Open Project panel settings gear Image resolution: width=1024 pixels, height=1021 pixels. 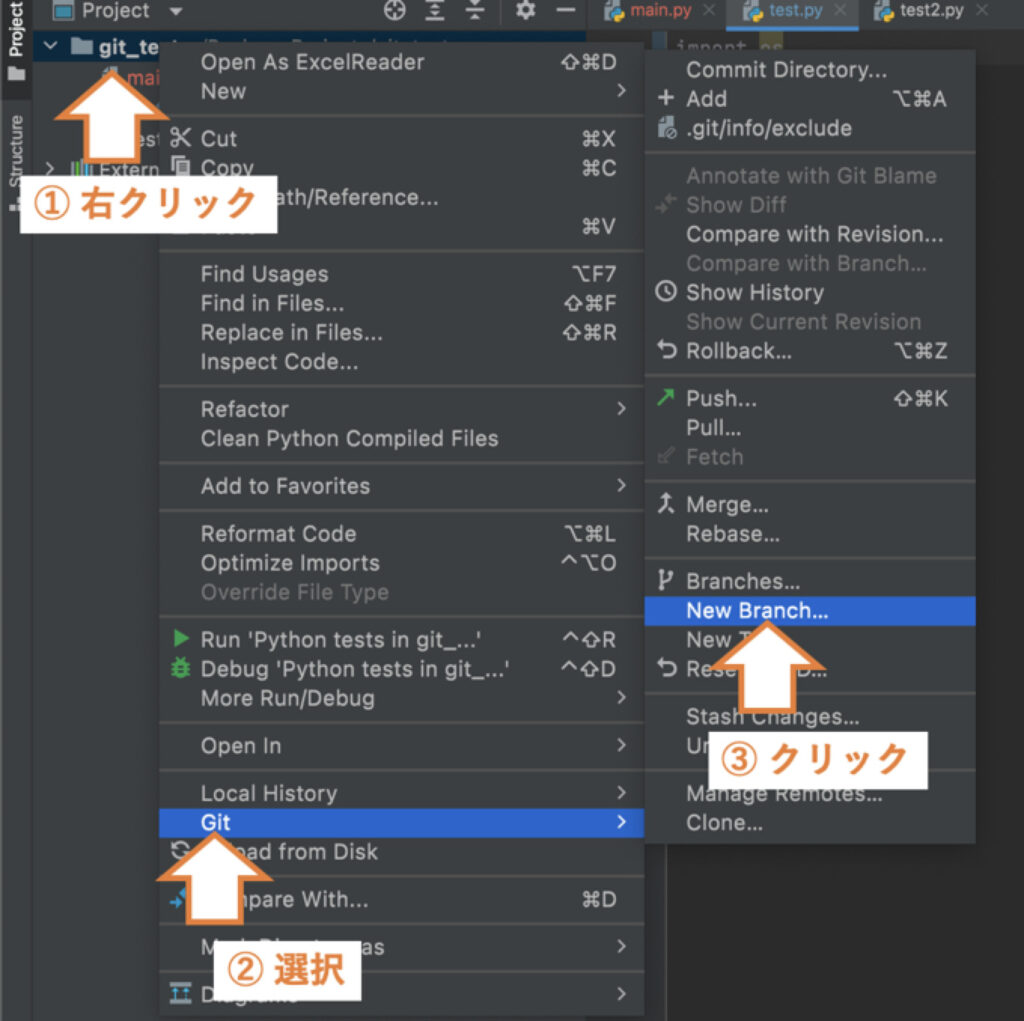[x=525, y=11]
